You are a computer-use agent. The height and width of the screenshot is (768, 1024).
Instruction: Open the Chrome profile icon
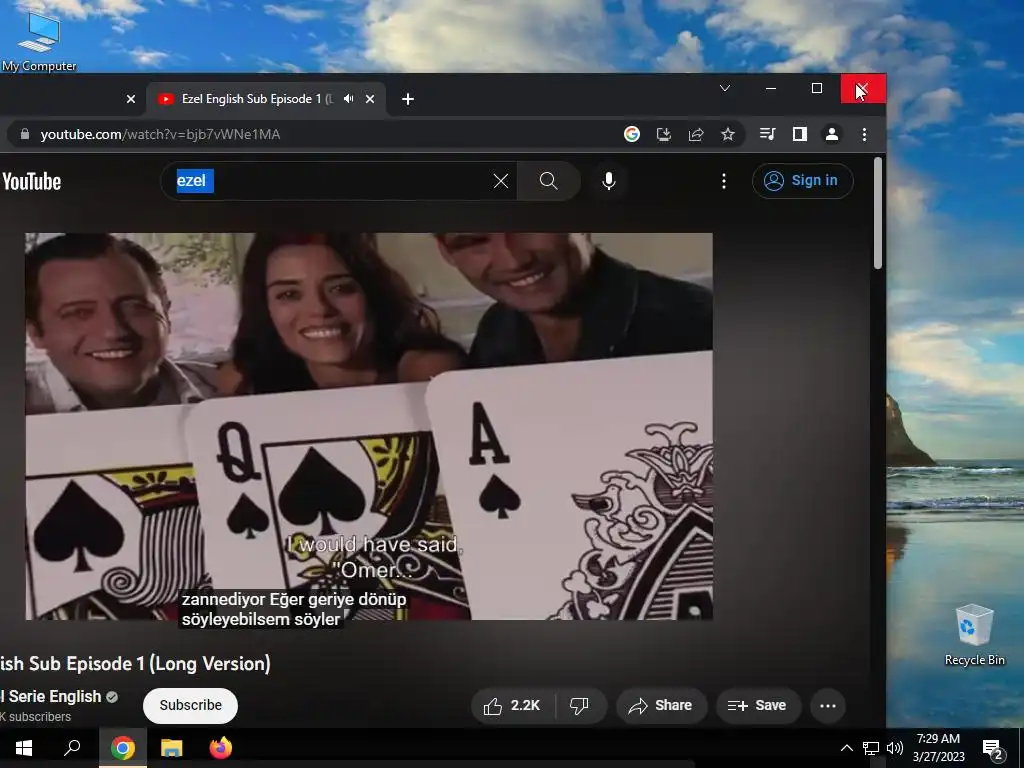[831, 135]
